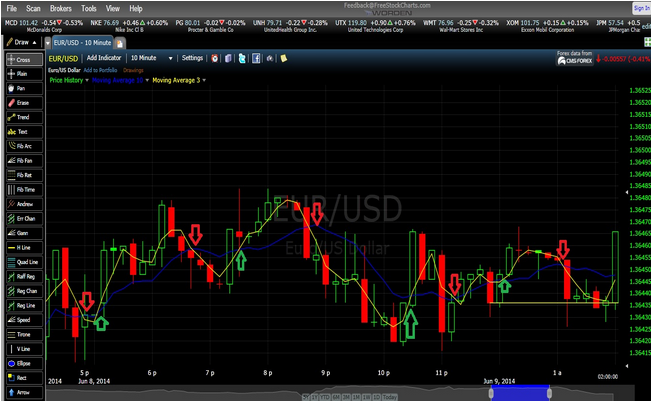Select the Quad Line tool
This screenshot has height=401, width=652.
pyautogui.click(x=25, y=262)
